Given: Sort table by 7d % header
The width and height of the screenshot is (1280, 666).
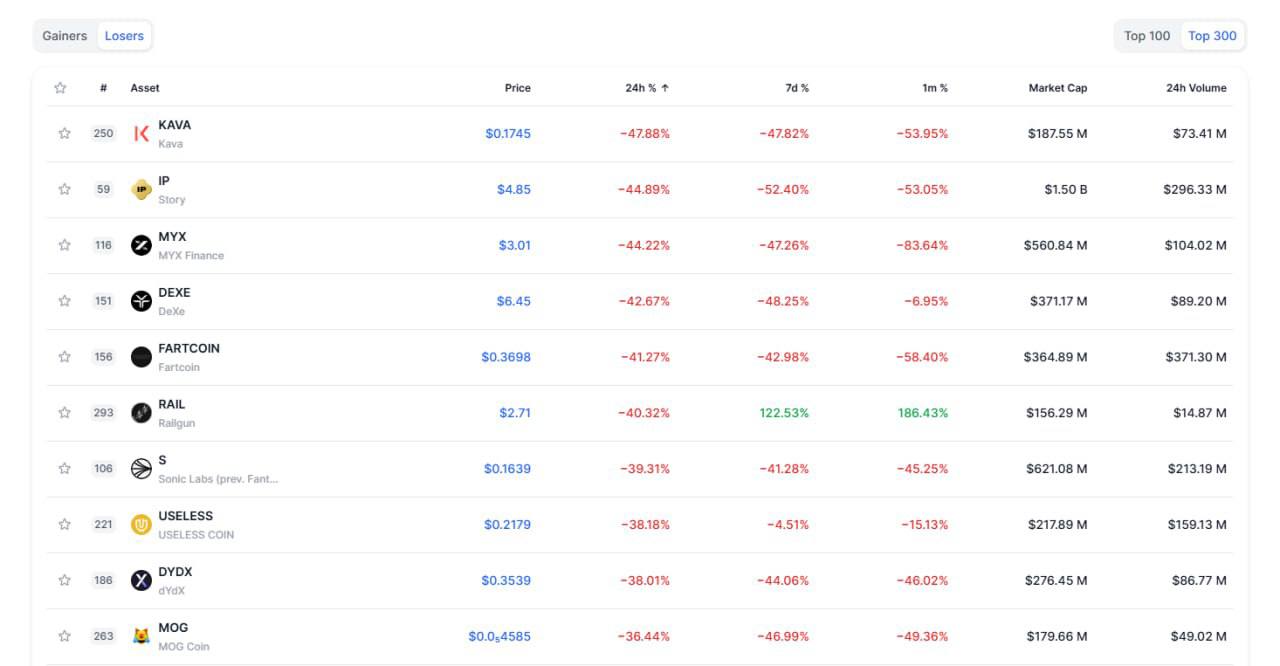Looking at the screenshot, I should (x=797, y=88).
